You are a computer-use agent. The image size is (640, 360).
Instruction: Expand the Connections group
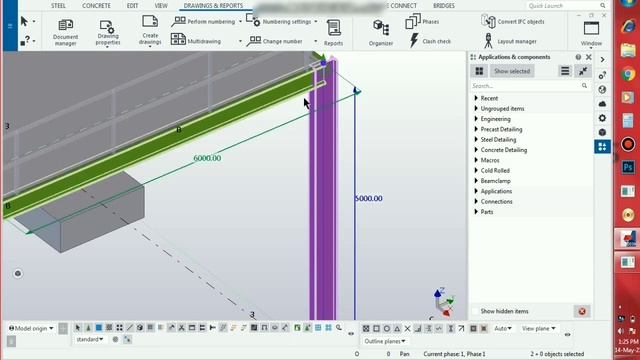[x=476, y=202]
